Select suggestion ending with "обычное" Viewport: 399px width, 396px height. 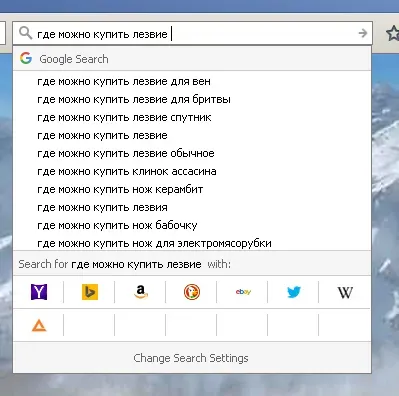point(192,153)
